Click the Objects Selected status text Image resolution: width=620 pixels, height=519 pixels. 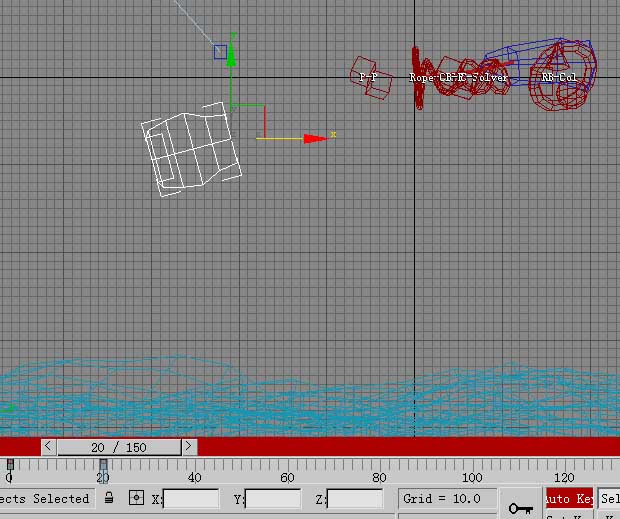[47, 498]
